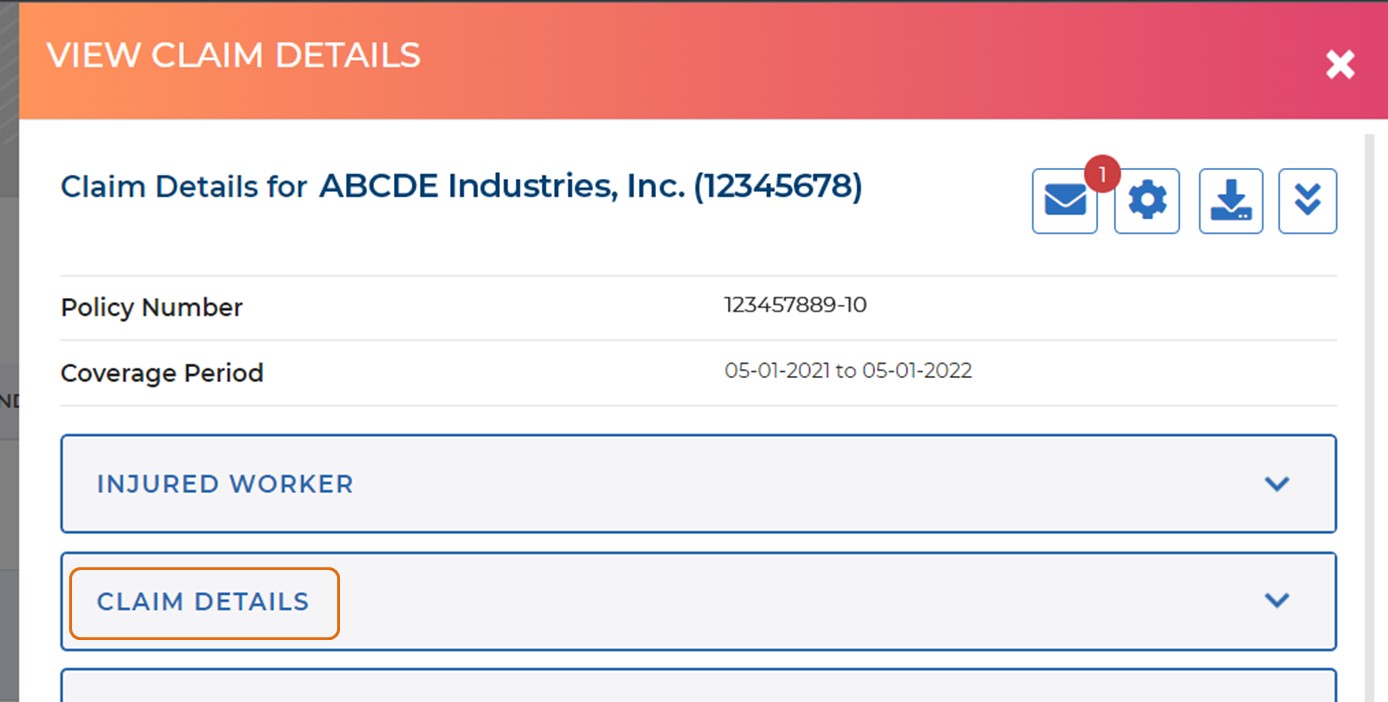Expand all sections with double-chevron icon
This screenshot has height=702, width=1388.
pos(1307,202)
